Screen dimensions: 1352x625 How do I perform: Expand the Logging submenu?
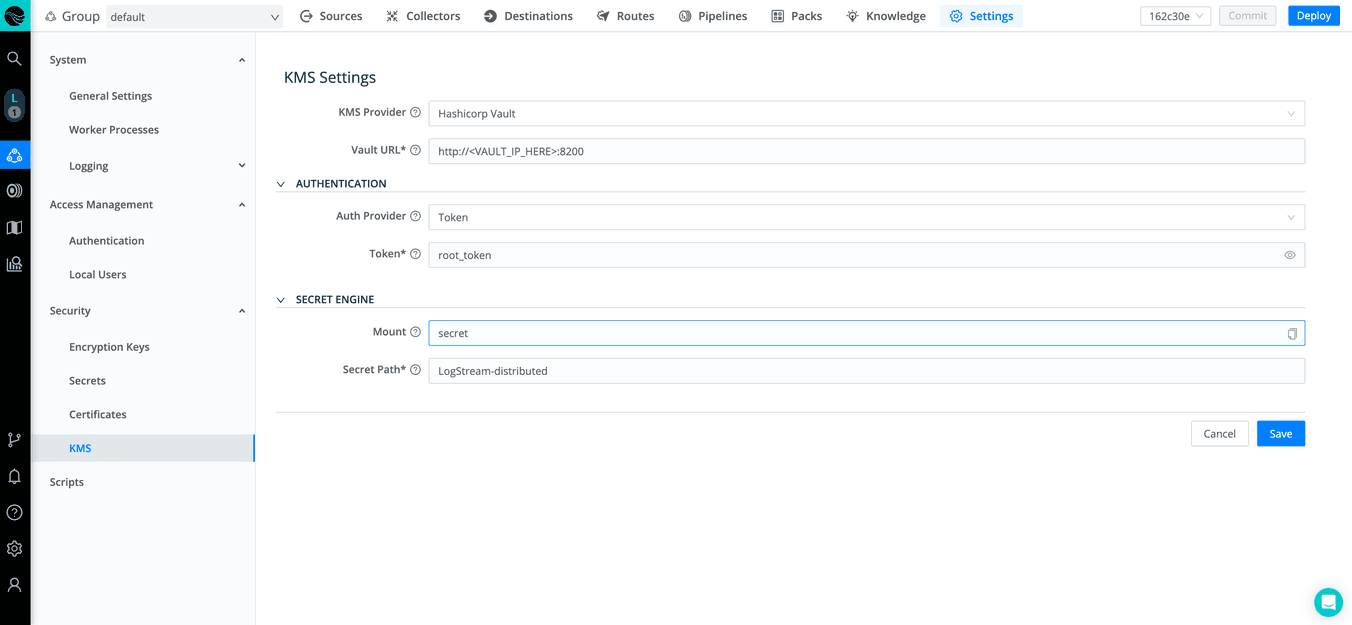241,166
